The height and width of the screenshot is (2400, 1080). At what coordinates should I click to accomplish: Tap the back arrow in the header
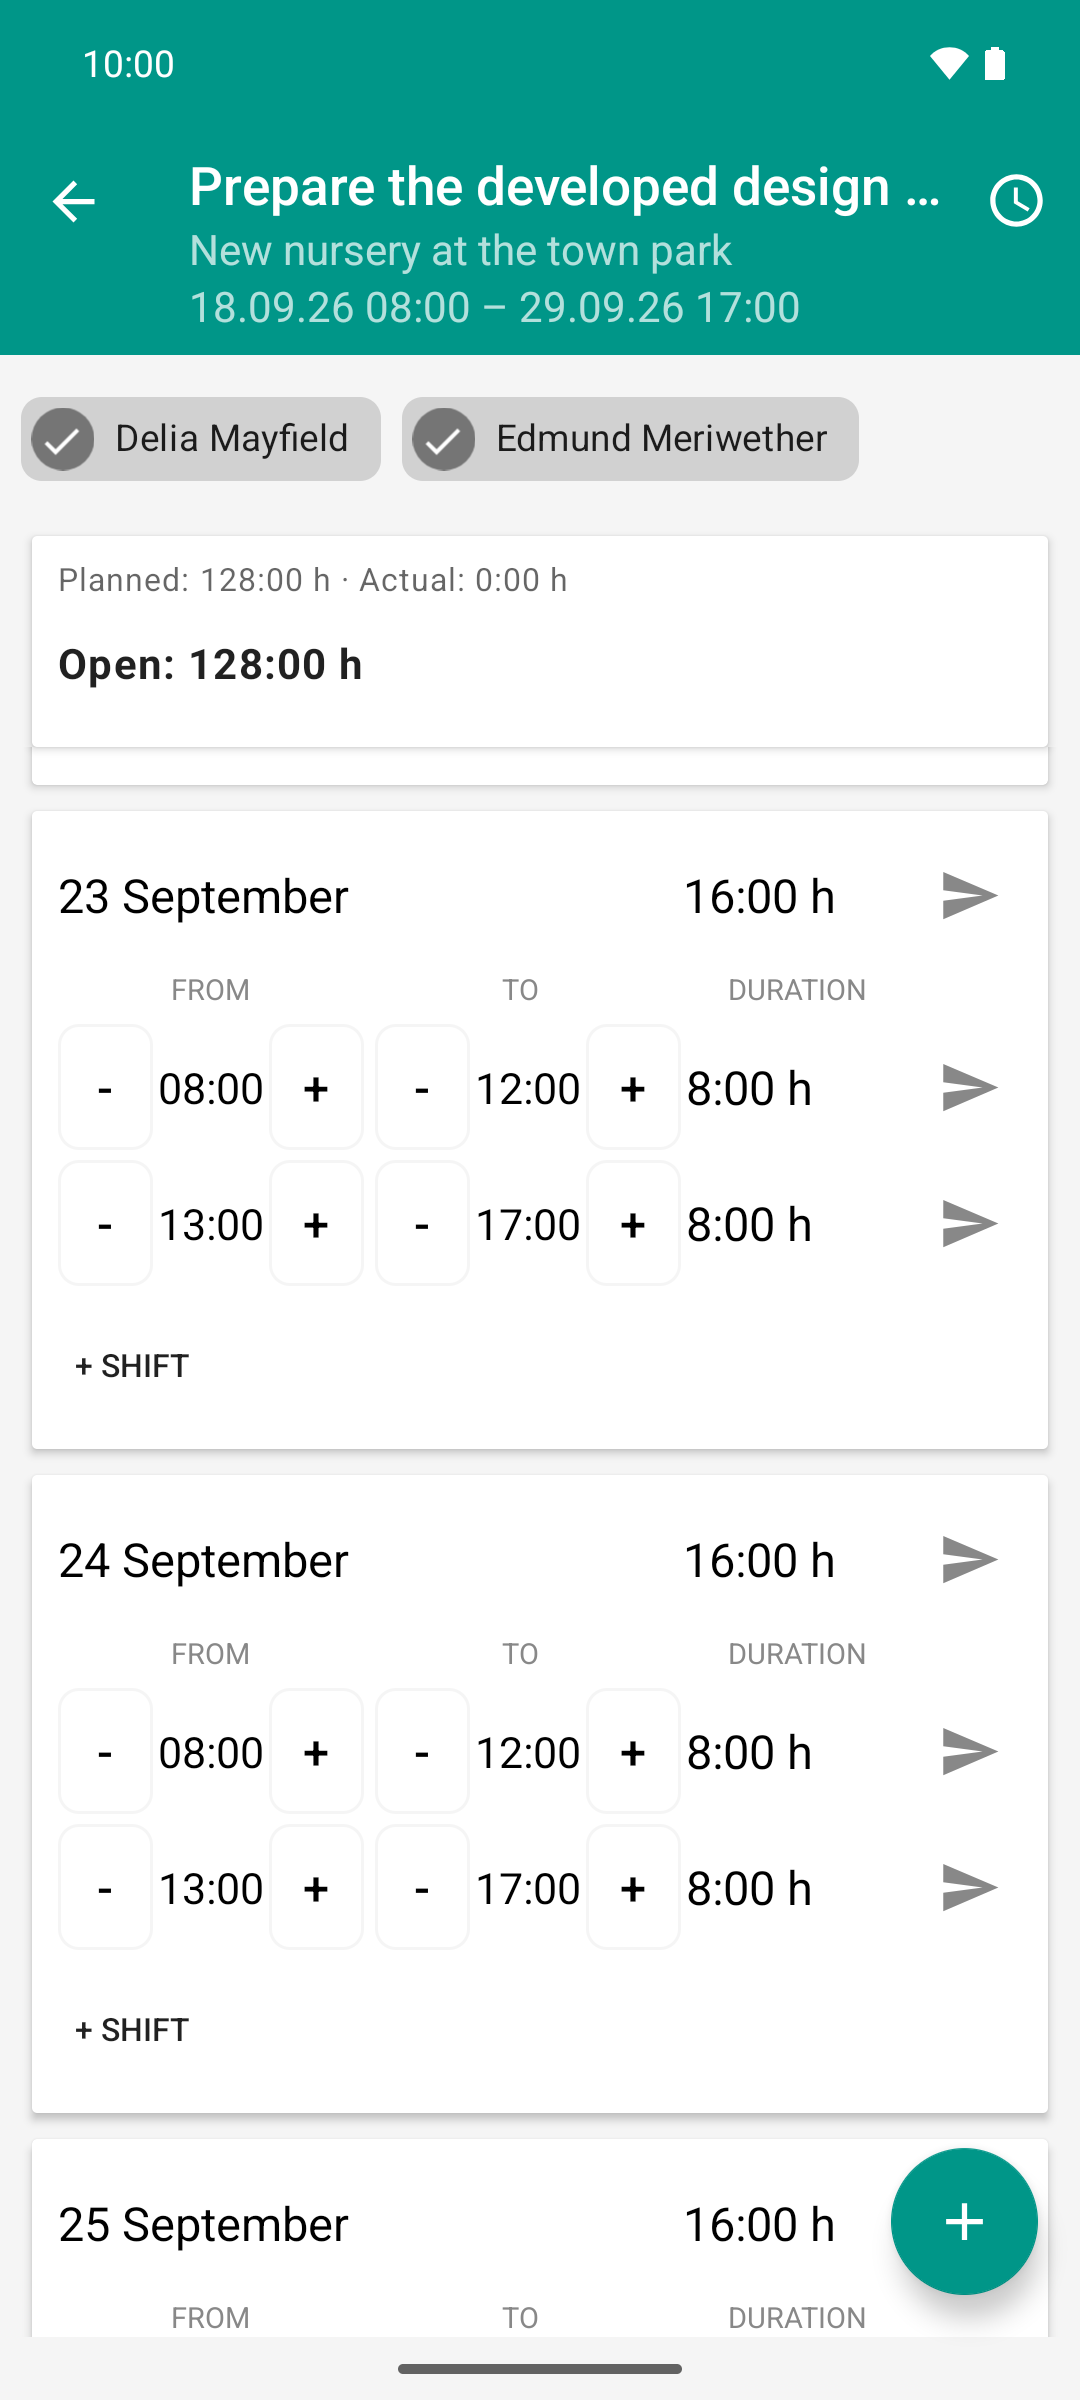point(73,201)
